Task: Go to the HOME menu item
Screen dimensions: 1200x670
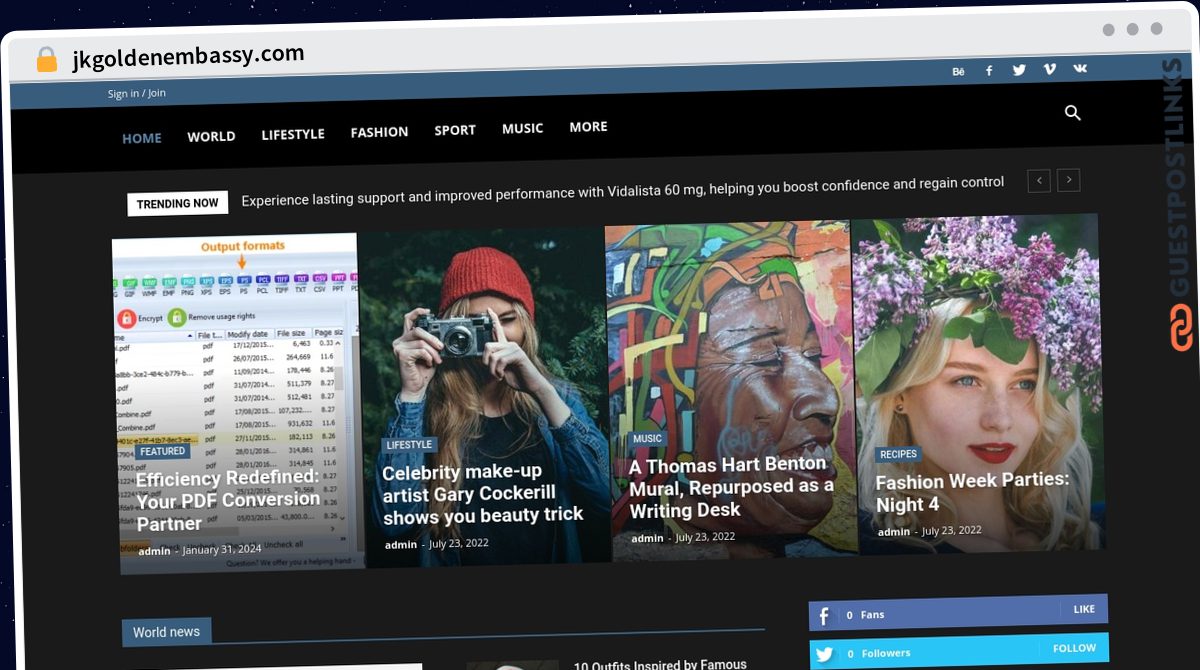Action: [x=142, y=138]
